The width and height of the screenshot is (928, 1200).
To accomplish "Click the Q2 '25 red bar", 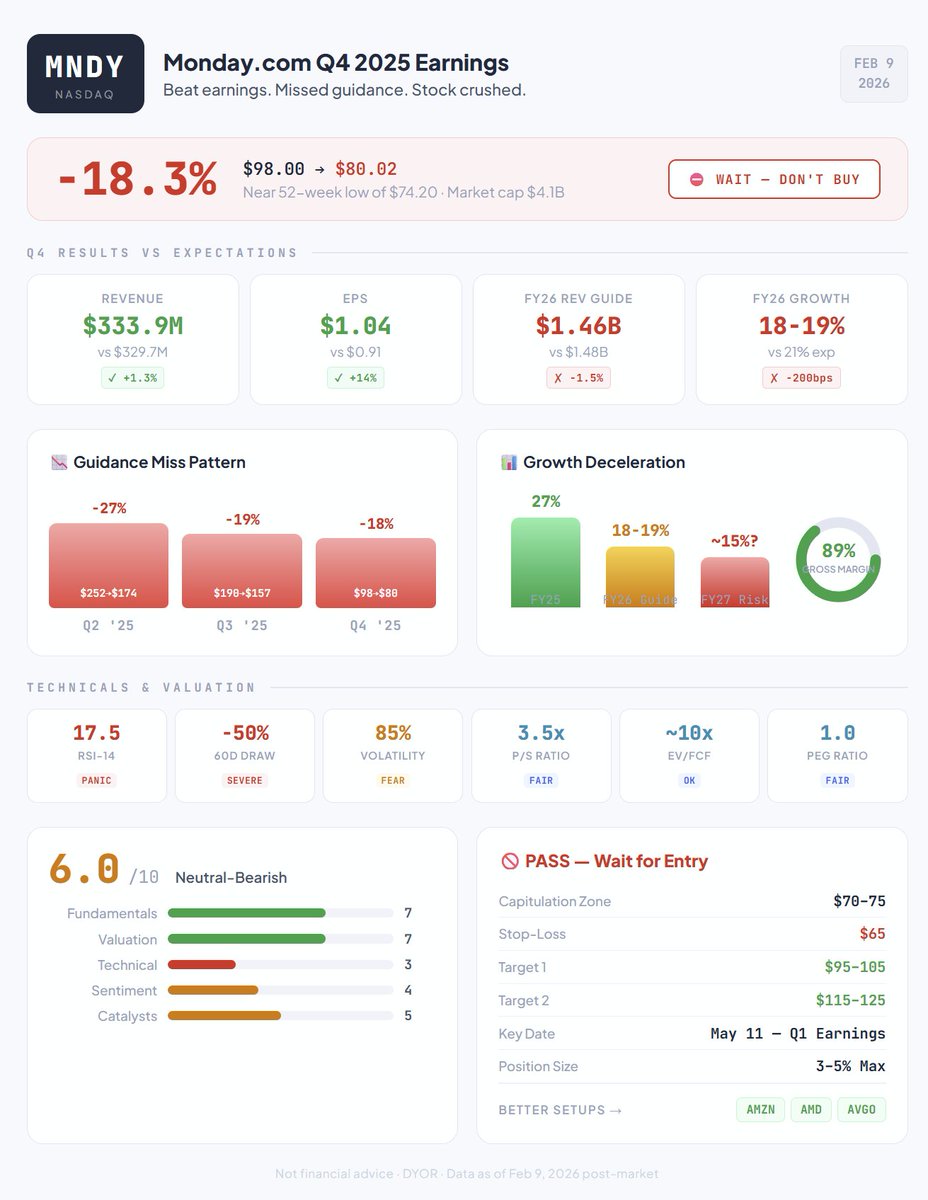I will [x=109, y=565].
